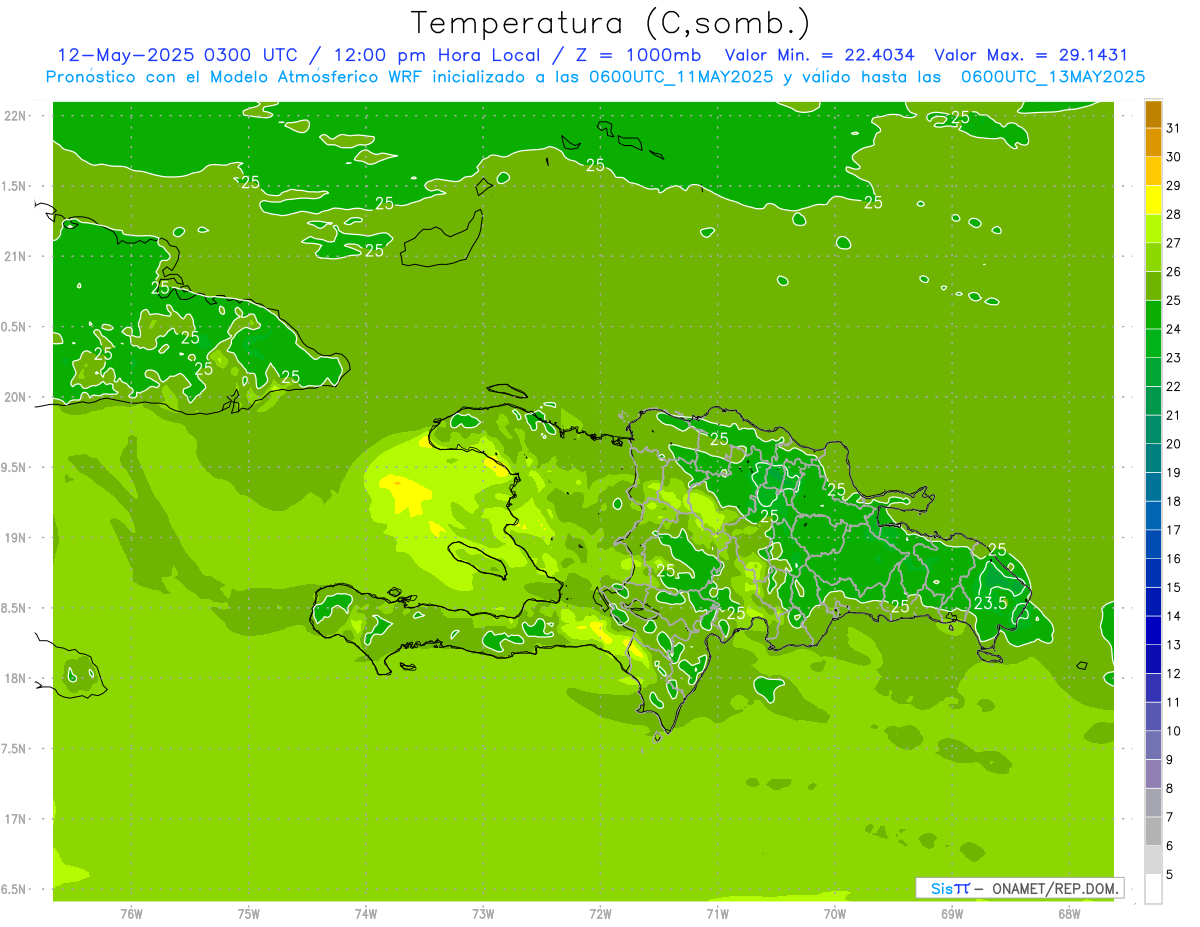This screenshot has height=927, width=1200.
Task: Click the white swatch below legend label 5
Action: (x=1153, y=889)
